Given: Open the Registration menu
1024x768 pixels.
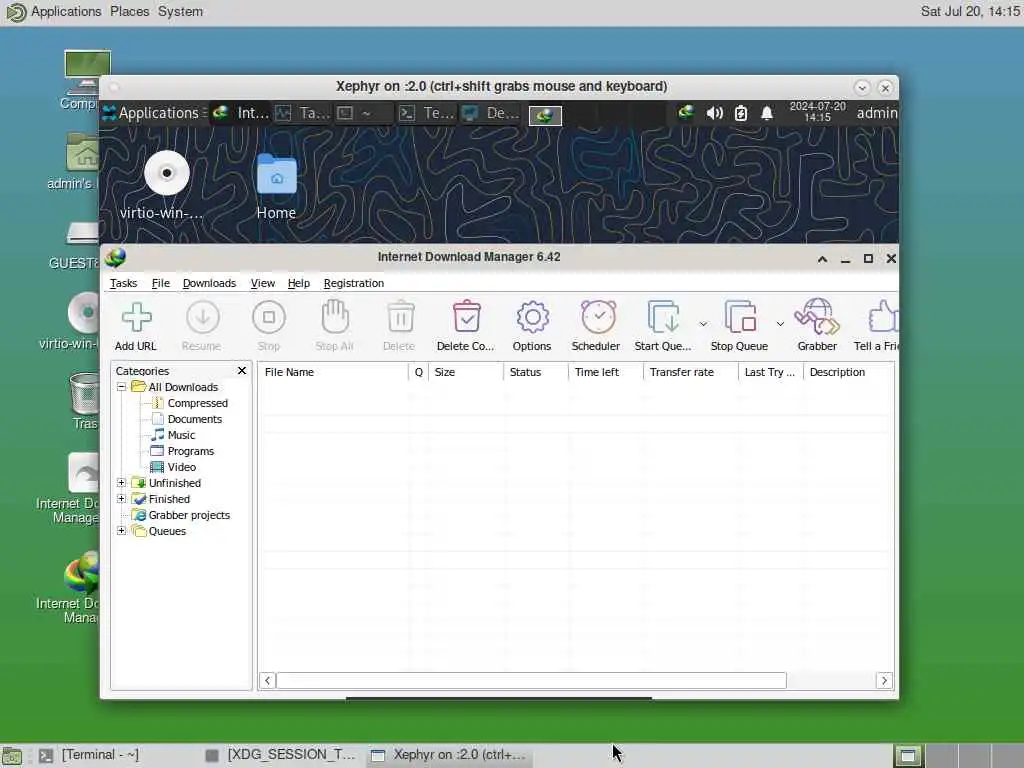Looking at the screenshot, I should [353, 283].
